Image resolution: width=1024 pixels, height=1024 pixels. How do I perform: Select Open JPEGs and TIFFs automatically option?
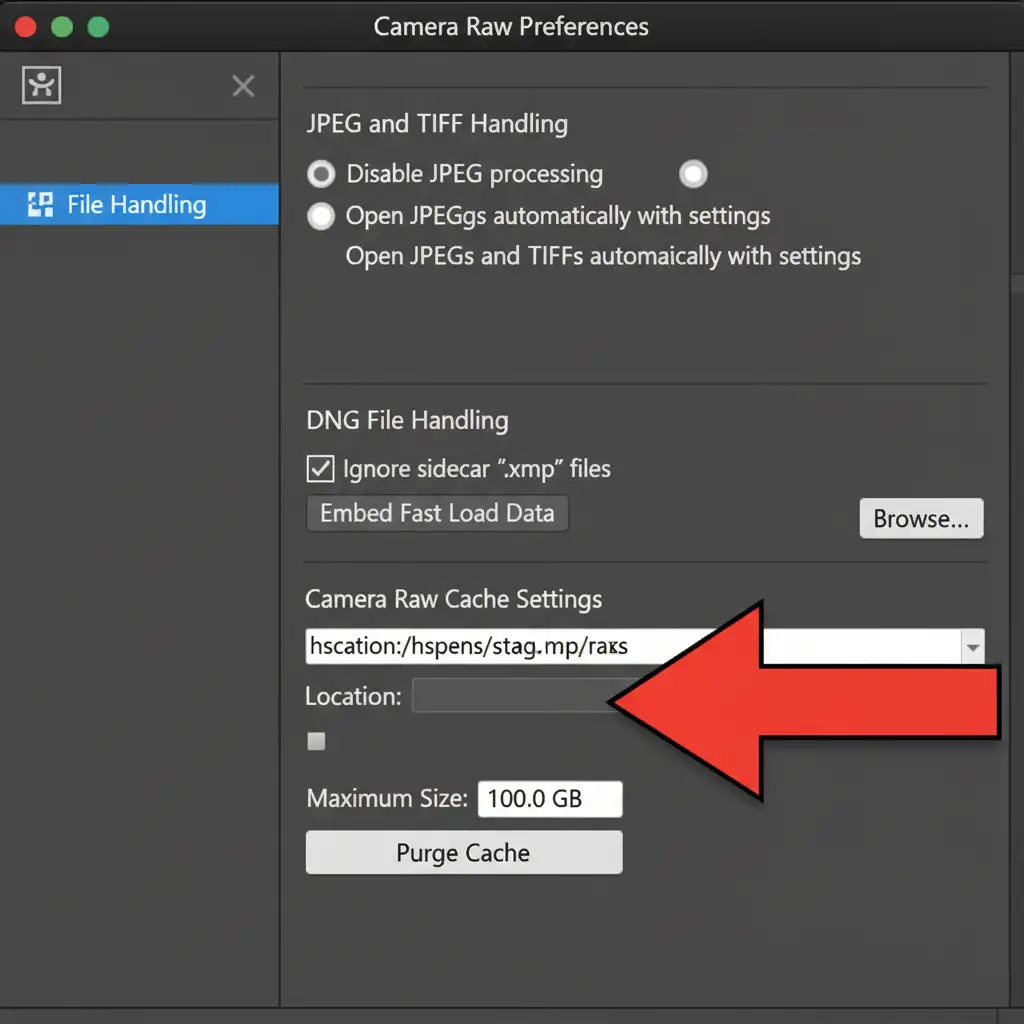pyautogui.click(x=603, y=256)
